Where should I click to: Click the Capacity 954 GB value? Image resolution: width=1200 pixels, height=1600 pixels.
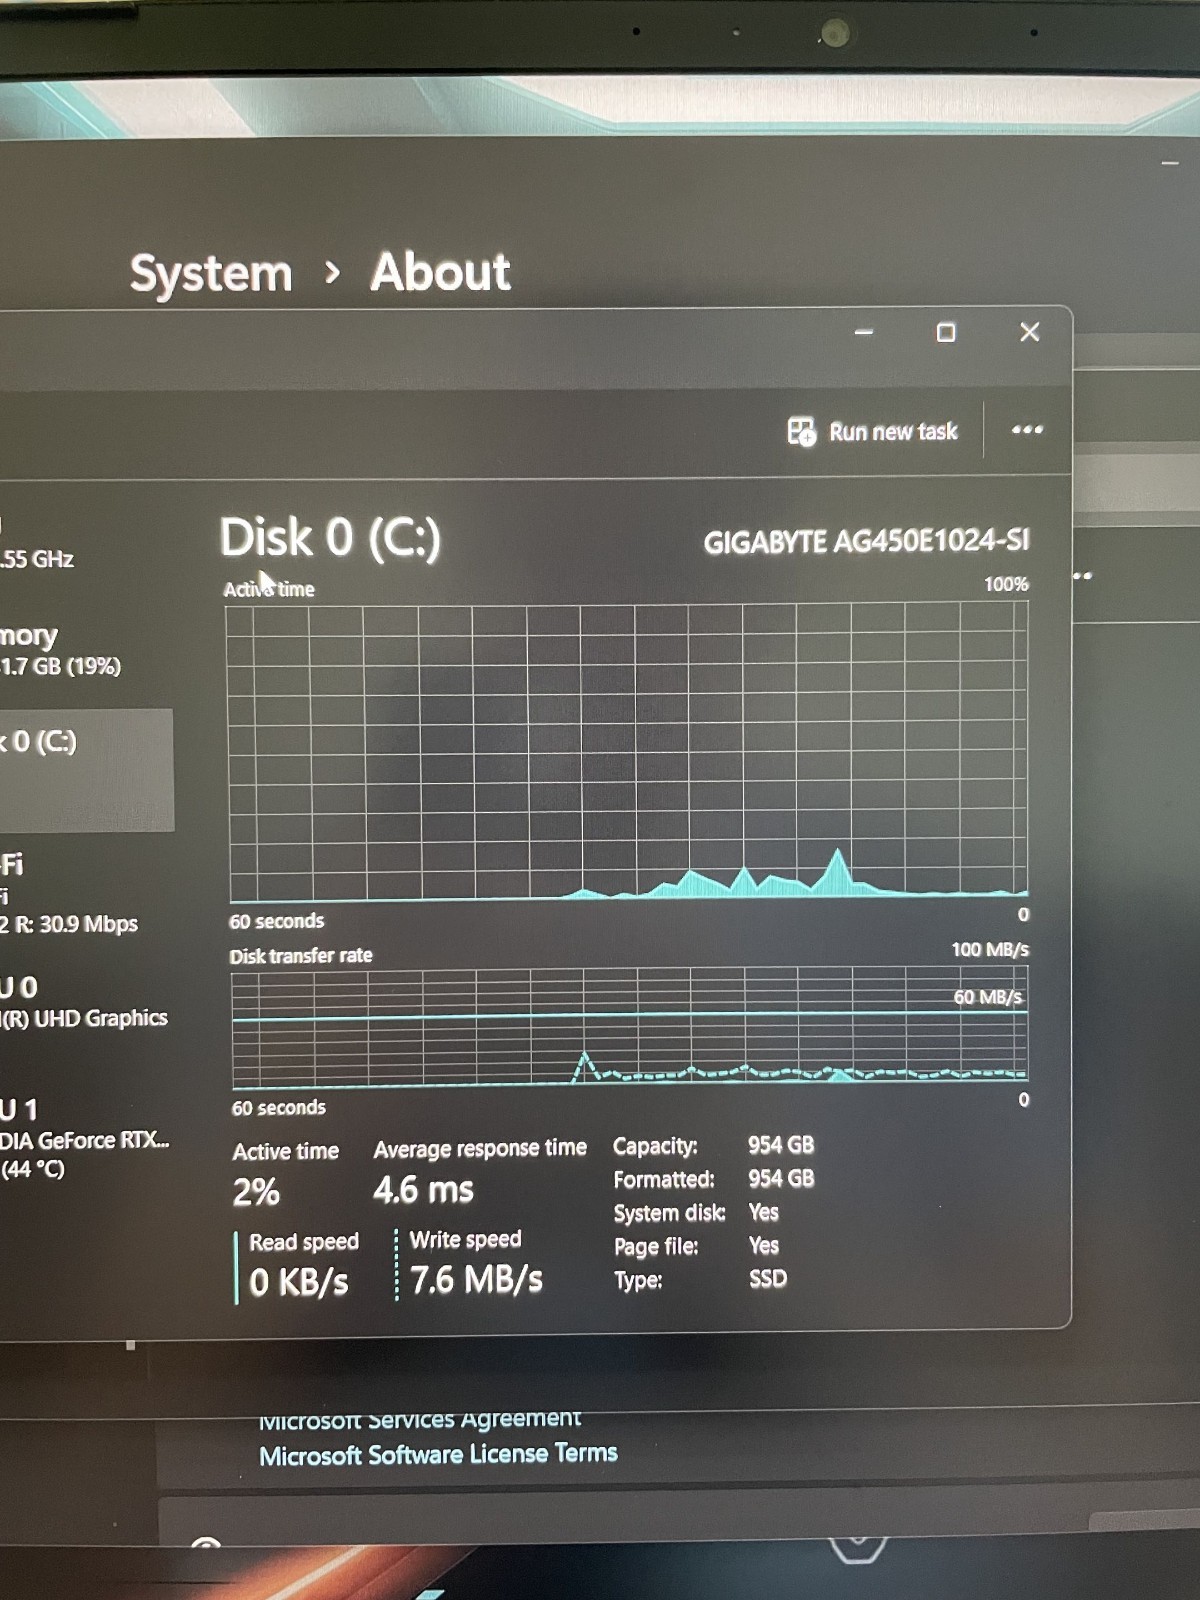click(781, 1145)
